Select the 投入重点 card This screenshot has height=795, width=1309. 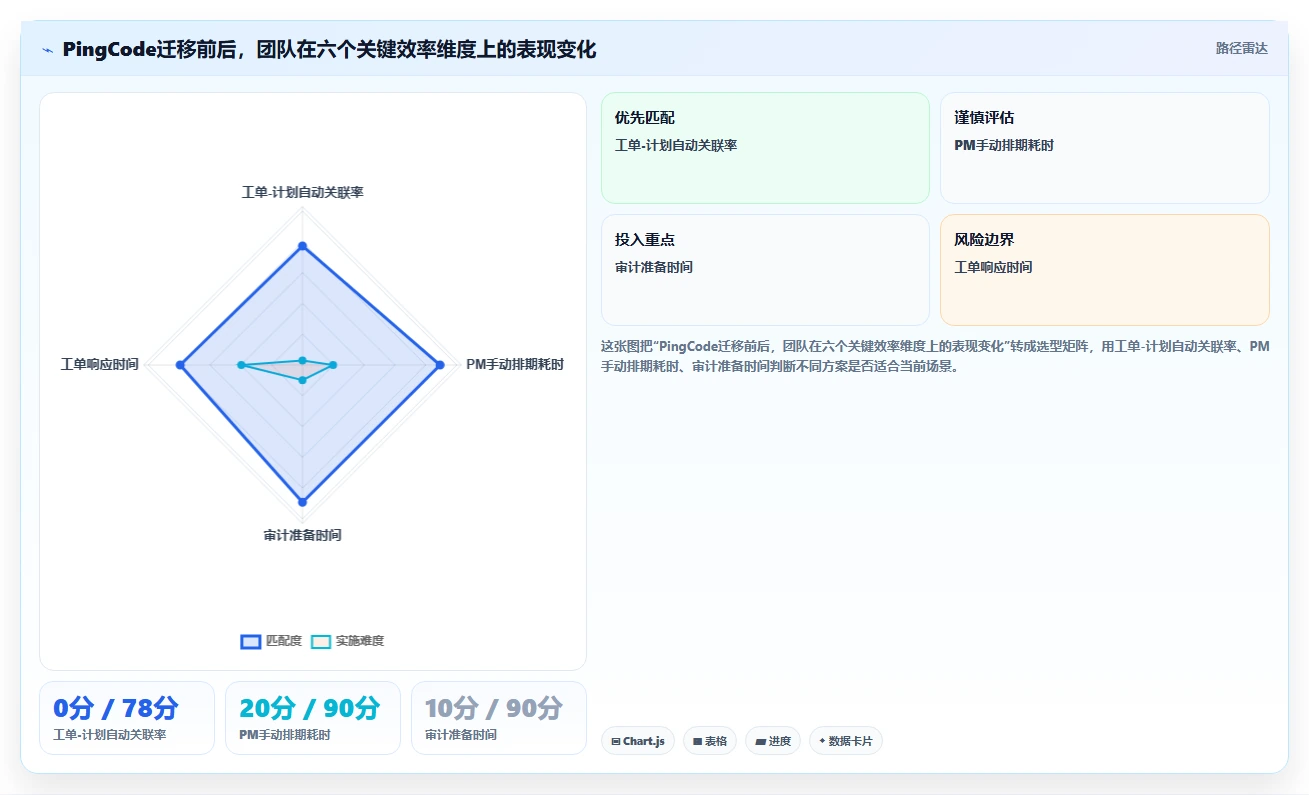coord(765,270)
